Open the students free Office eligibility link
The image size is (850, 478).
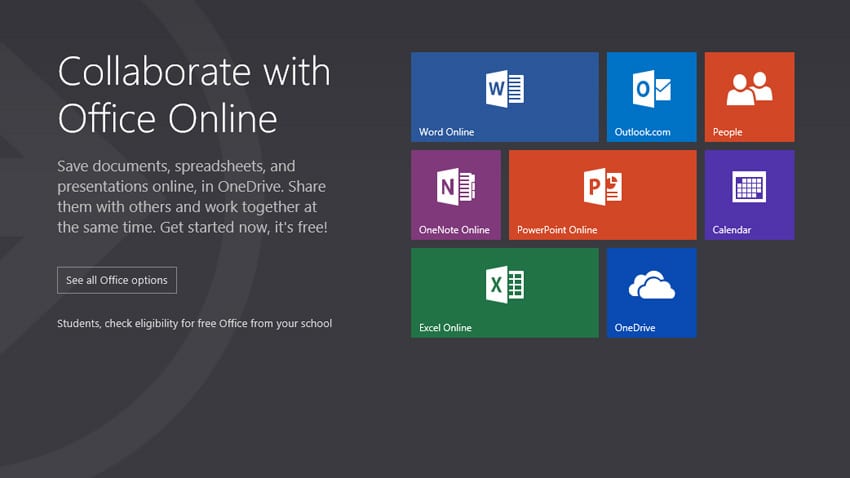pyautogui.click(x=194, y=323)
